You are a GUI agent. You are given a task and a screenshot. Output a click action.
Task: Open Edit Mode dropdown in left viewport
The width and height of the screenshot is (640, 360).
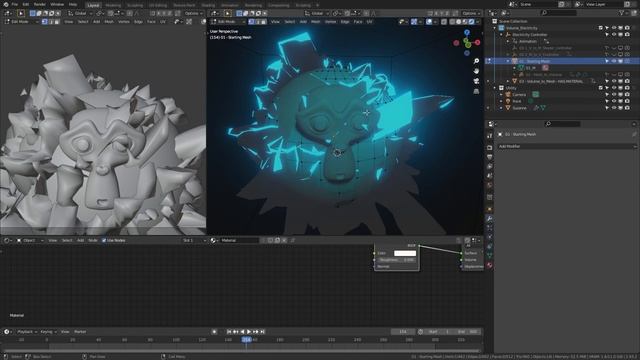[21, 22]
